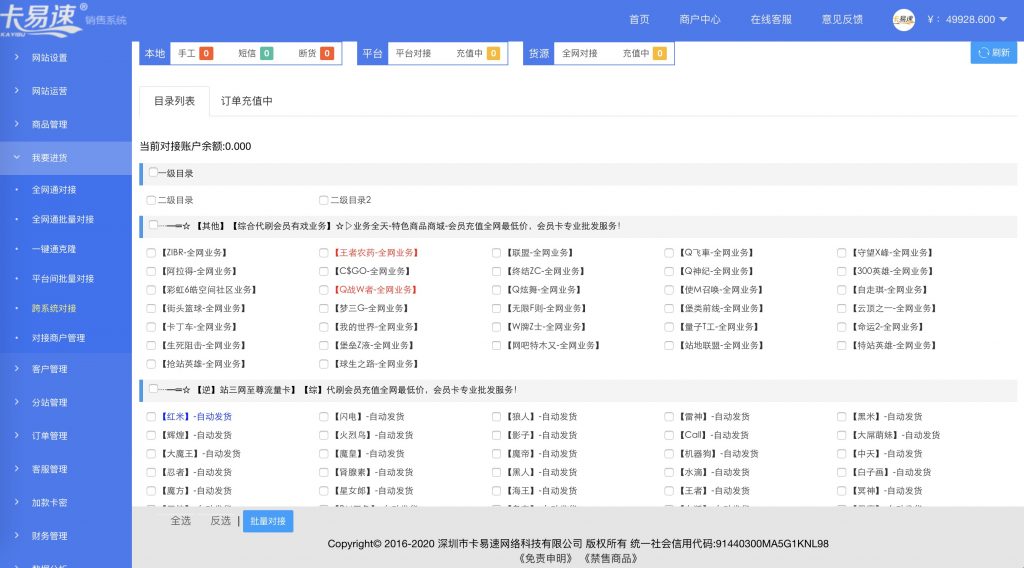Check the 【其他】综合代刷 category checkbox

(153, 225)
